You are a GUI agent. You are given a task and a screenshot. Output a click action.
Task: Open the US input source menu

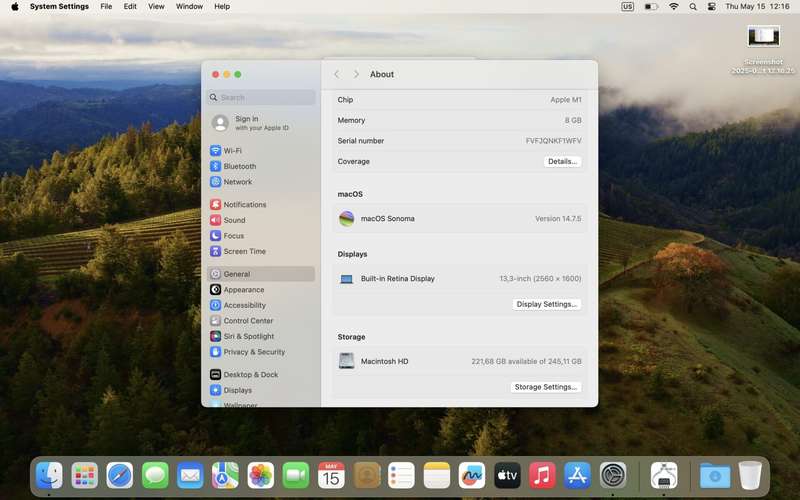click(628, 7)
